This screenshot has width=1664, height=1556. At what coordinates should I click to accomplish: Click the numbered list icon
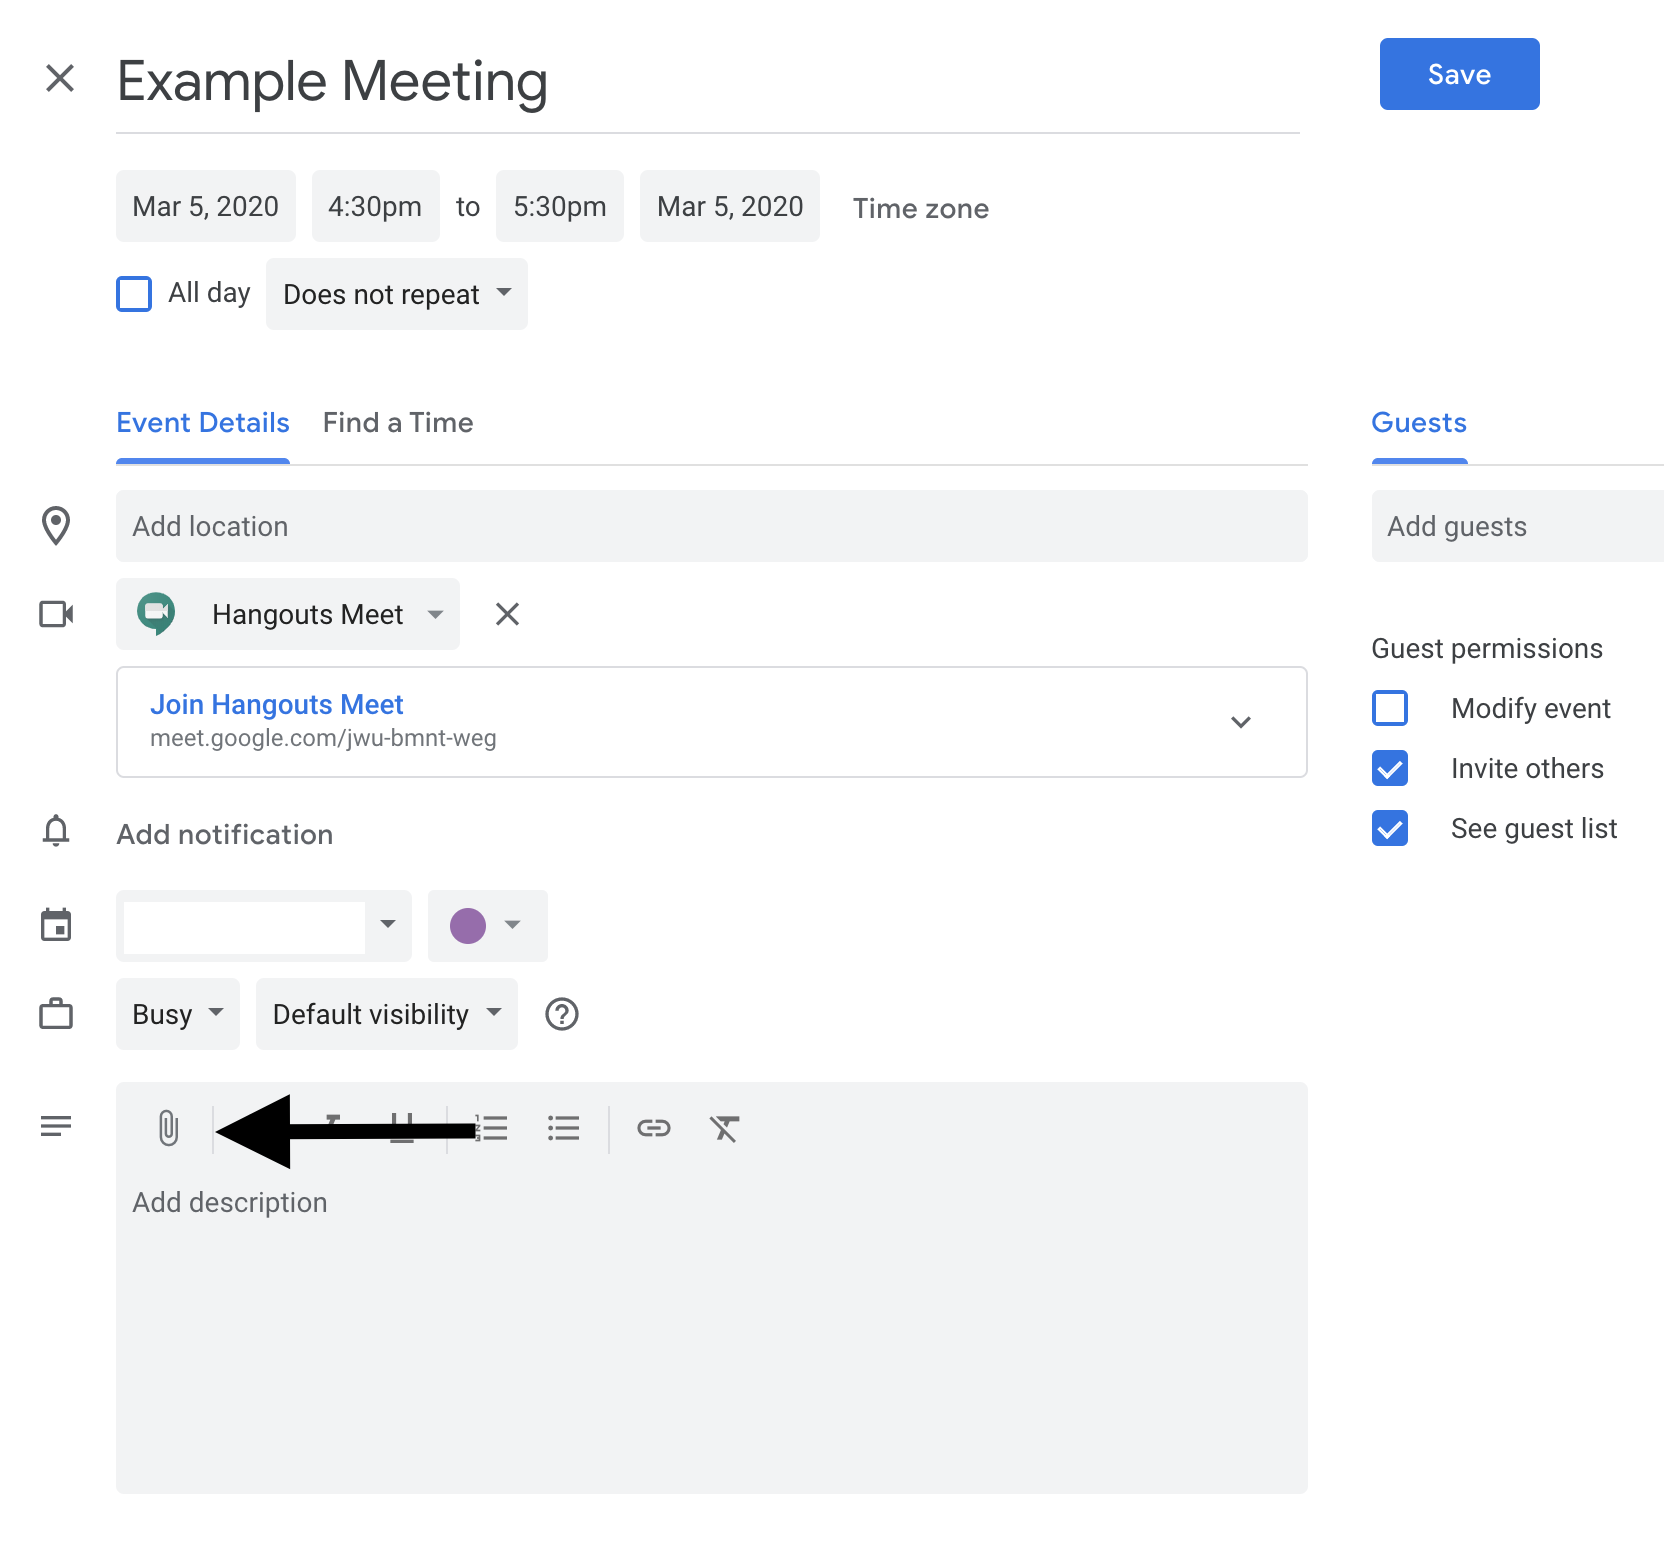pos(492,1128)
